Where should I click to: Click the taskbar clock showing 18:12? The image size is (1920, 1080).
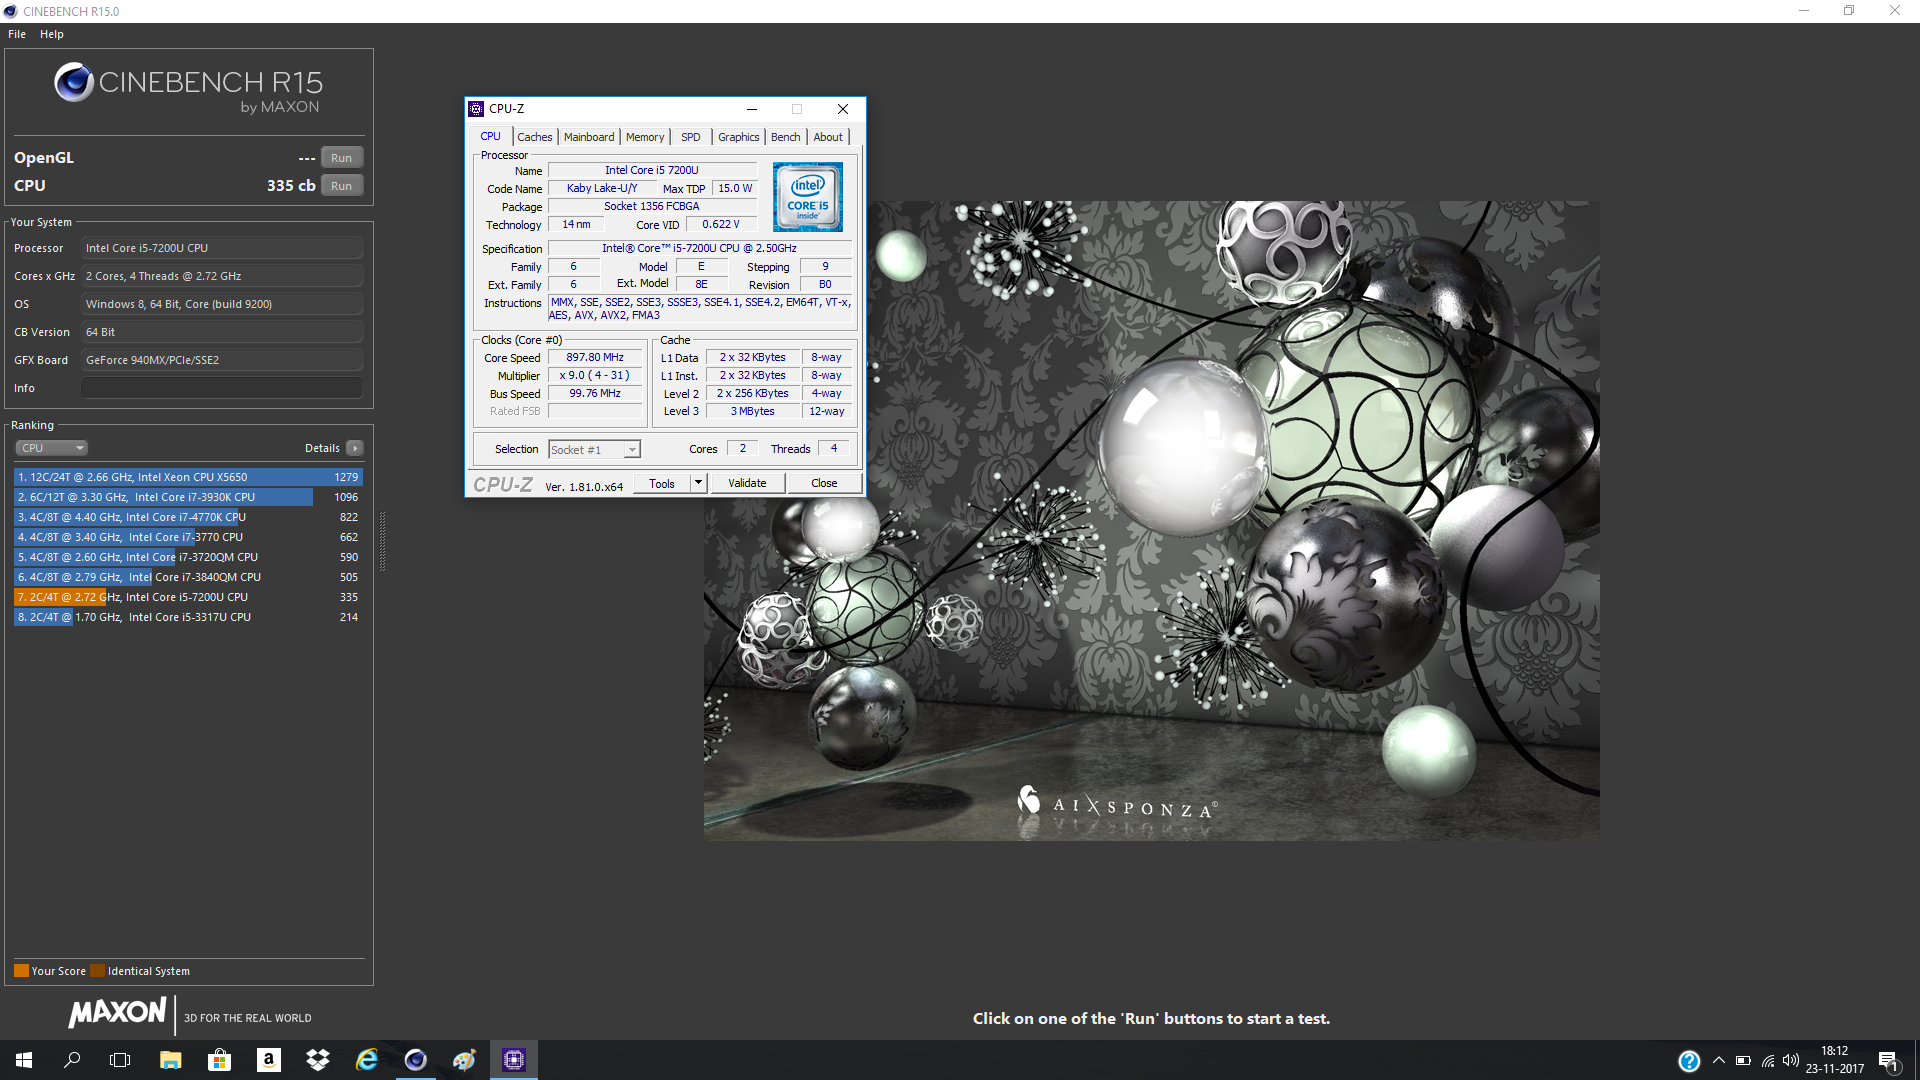click(1834, 1060)
